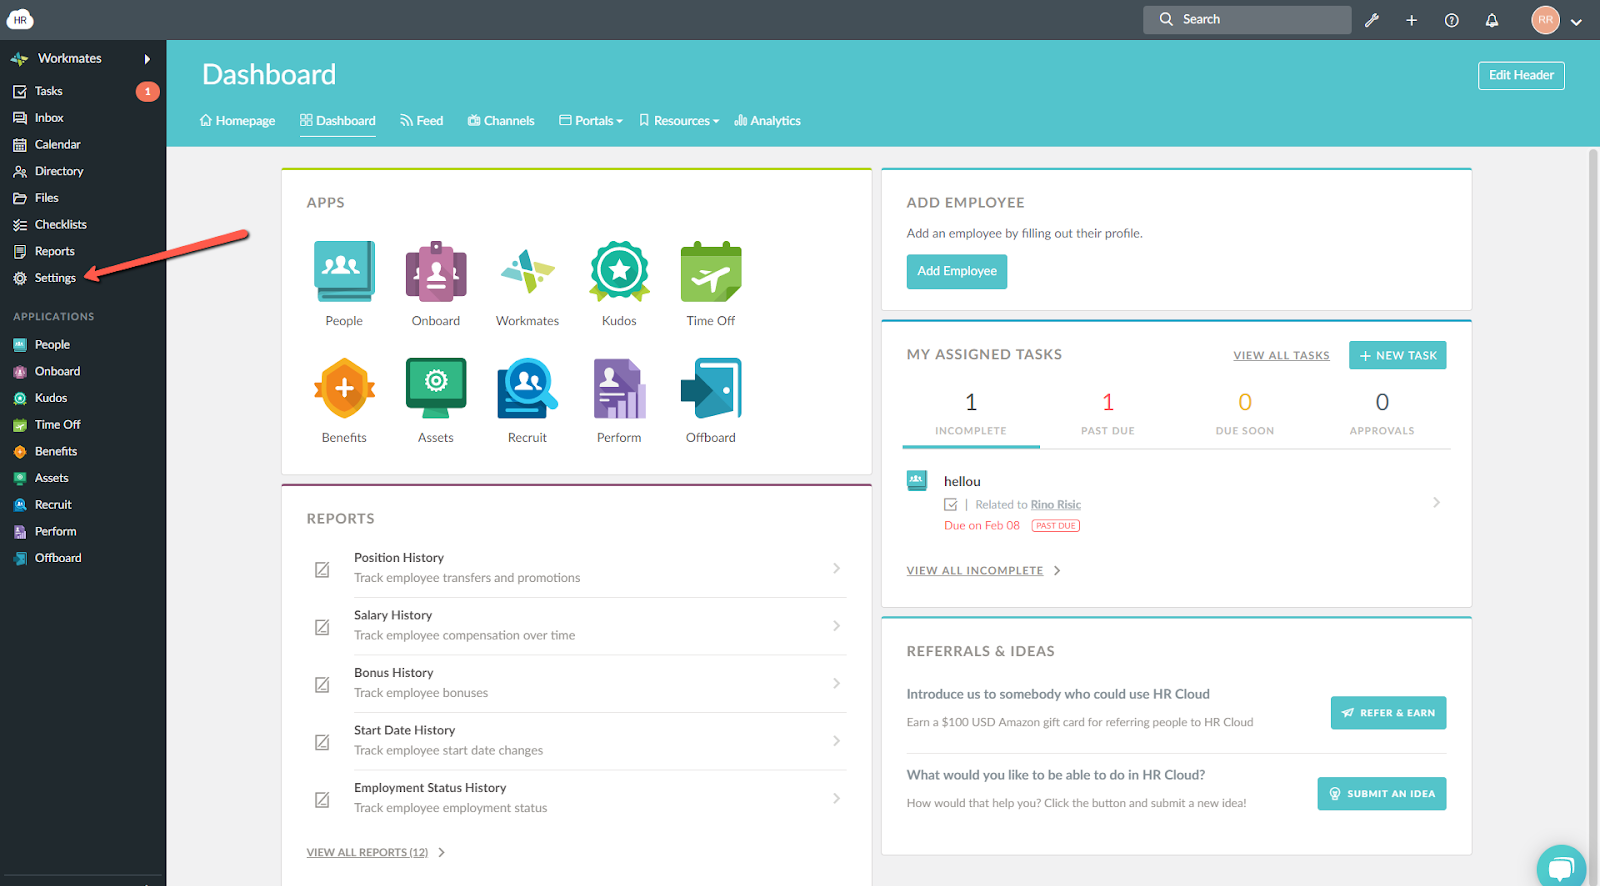Click the RR user avatar
The height and width of the screenshot is (886, 1600).
[1545, 20]
